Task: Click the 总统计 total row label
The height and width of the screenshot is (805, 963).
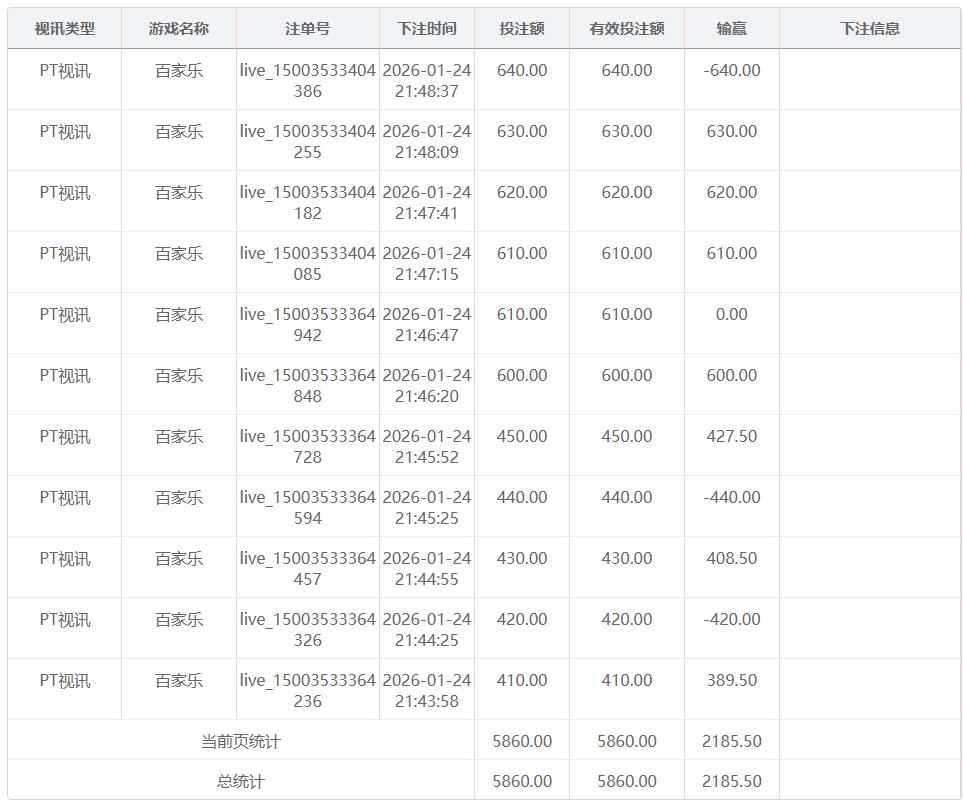Action: [241, 781]
